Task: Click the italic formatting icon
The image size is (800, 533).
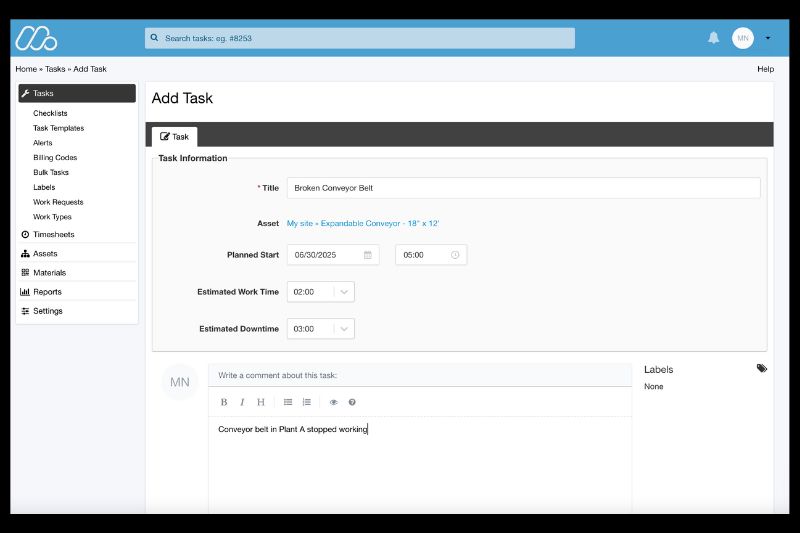Action: pos(242,402)
